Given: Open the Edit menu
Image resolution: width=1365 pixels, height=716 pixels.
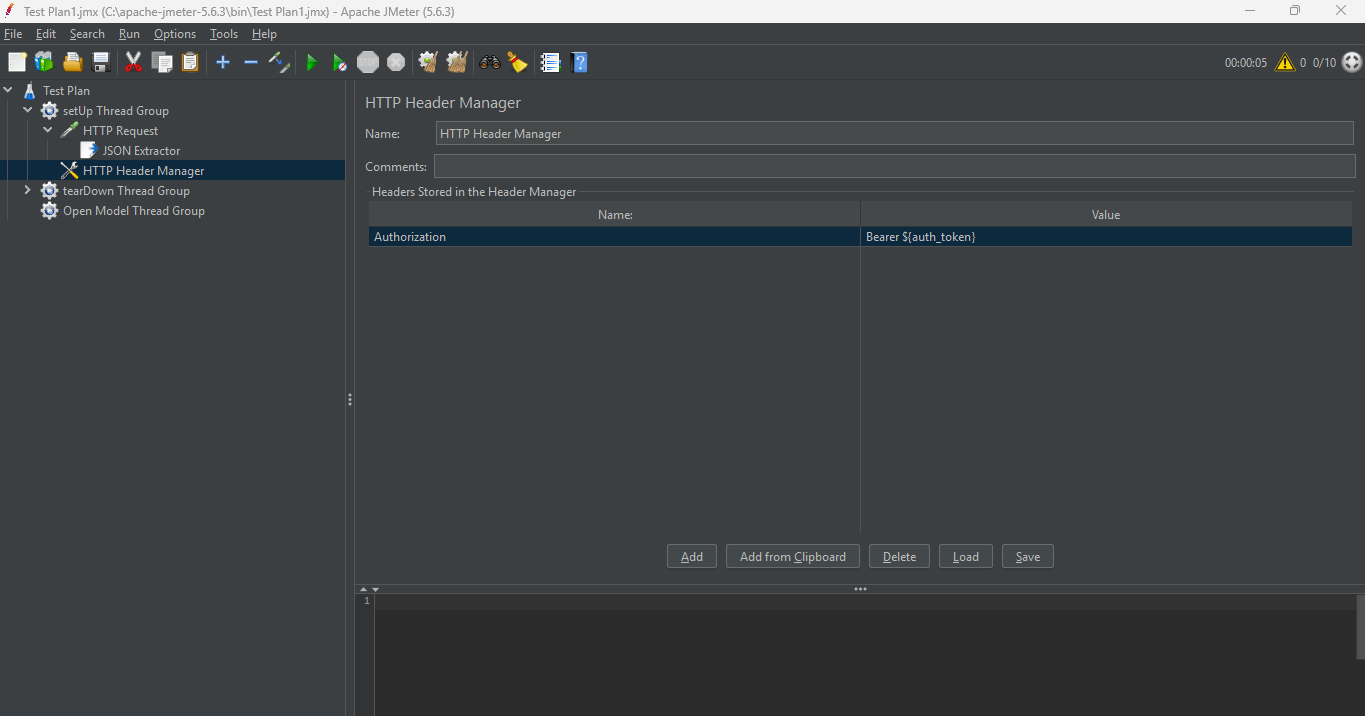Looking at the screenshot, I should click(x=46, y=33).
